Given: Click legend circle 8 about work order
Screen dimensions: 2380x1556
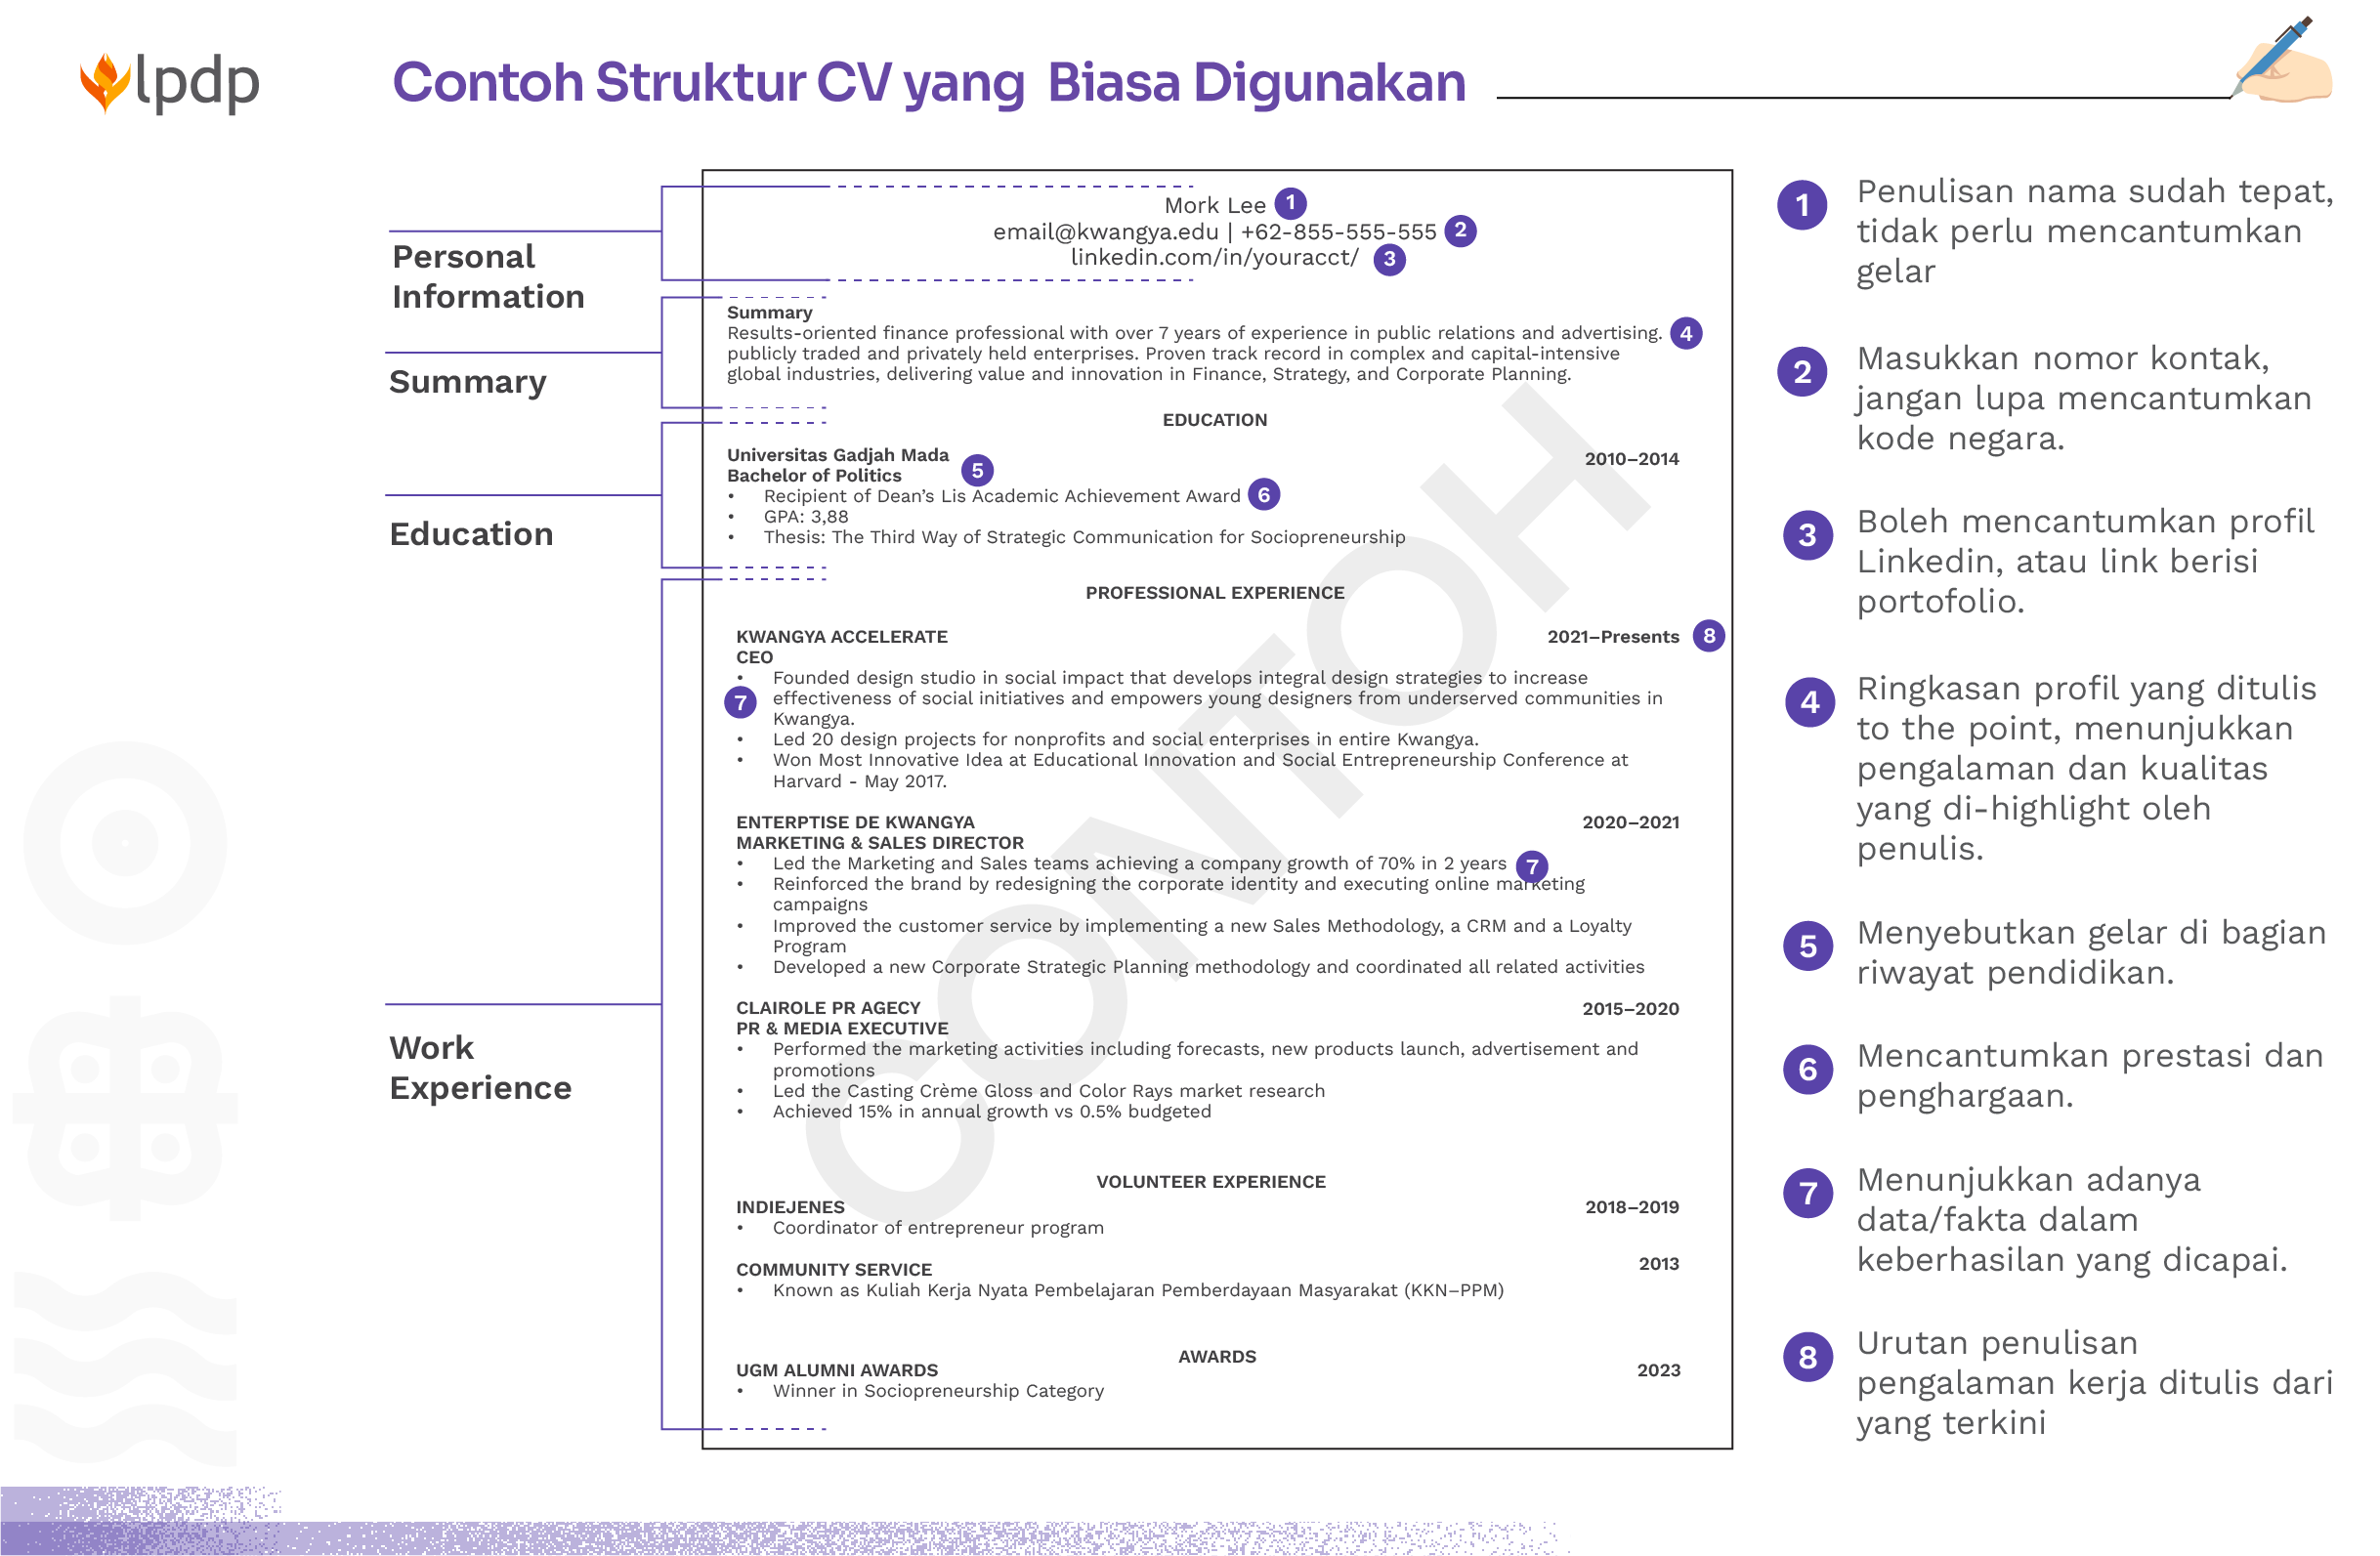Looking at the screenshot, I should tap(1808, 1356).
